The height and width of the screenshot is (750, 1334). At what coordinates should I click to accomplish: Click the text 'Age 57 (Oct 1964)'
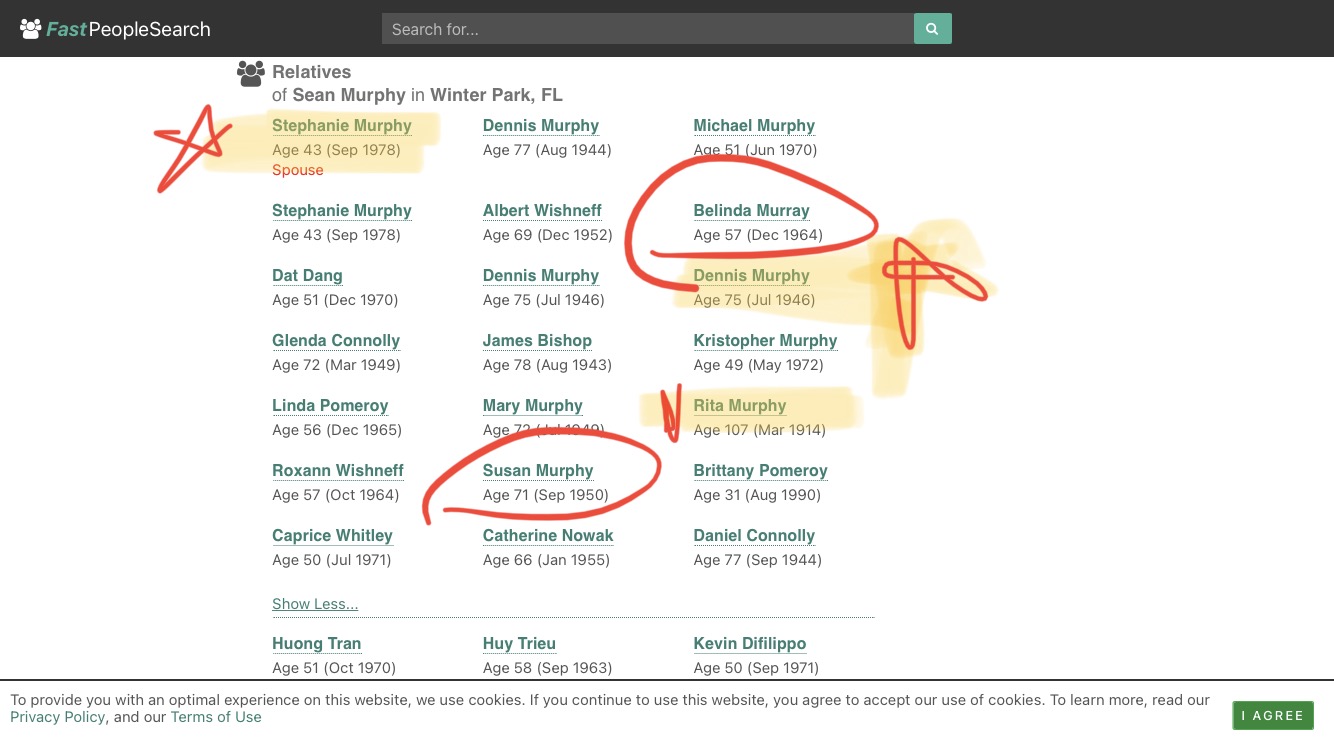[x=335, y=495]
